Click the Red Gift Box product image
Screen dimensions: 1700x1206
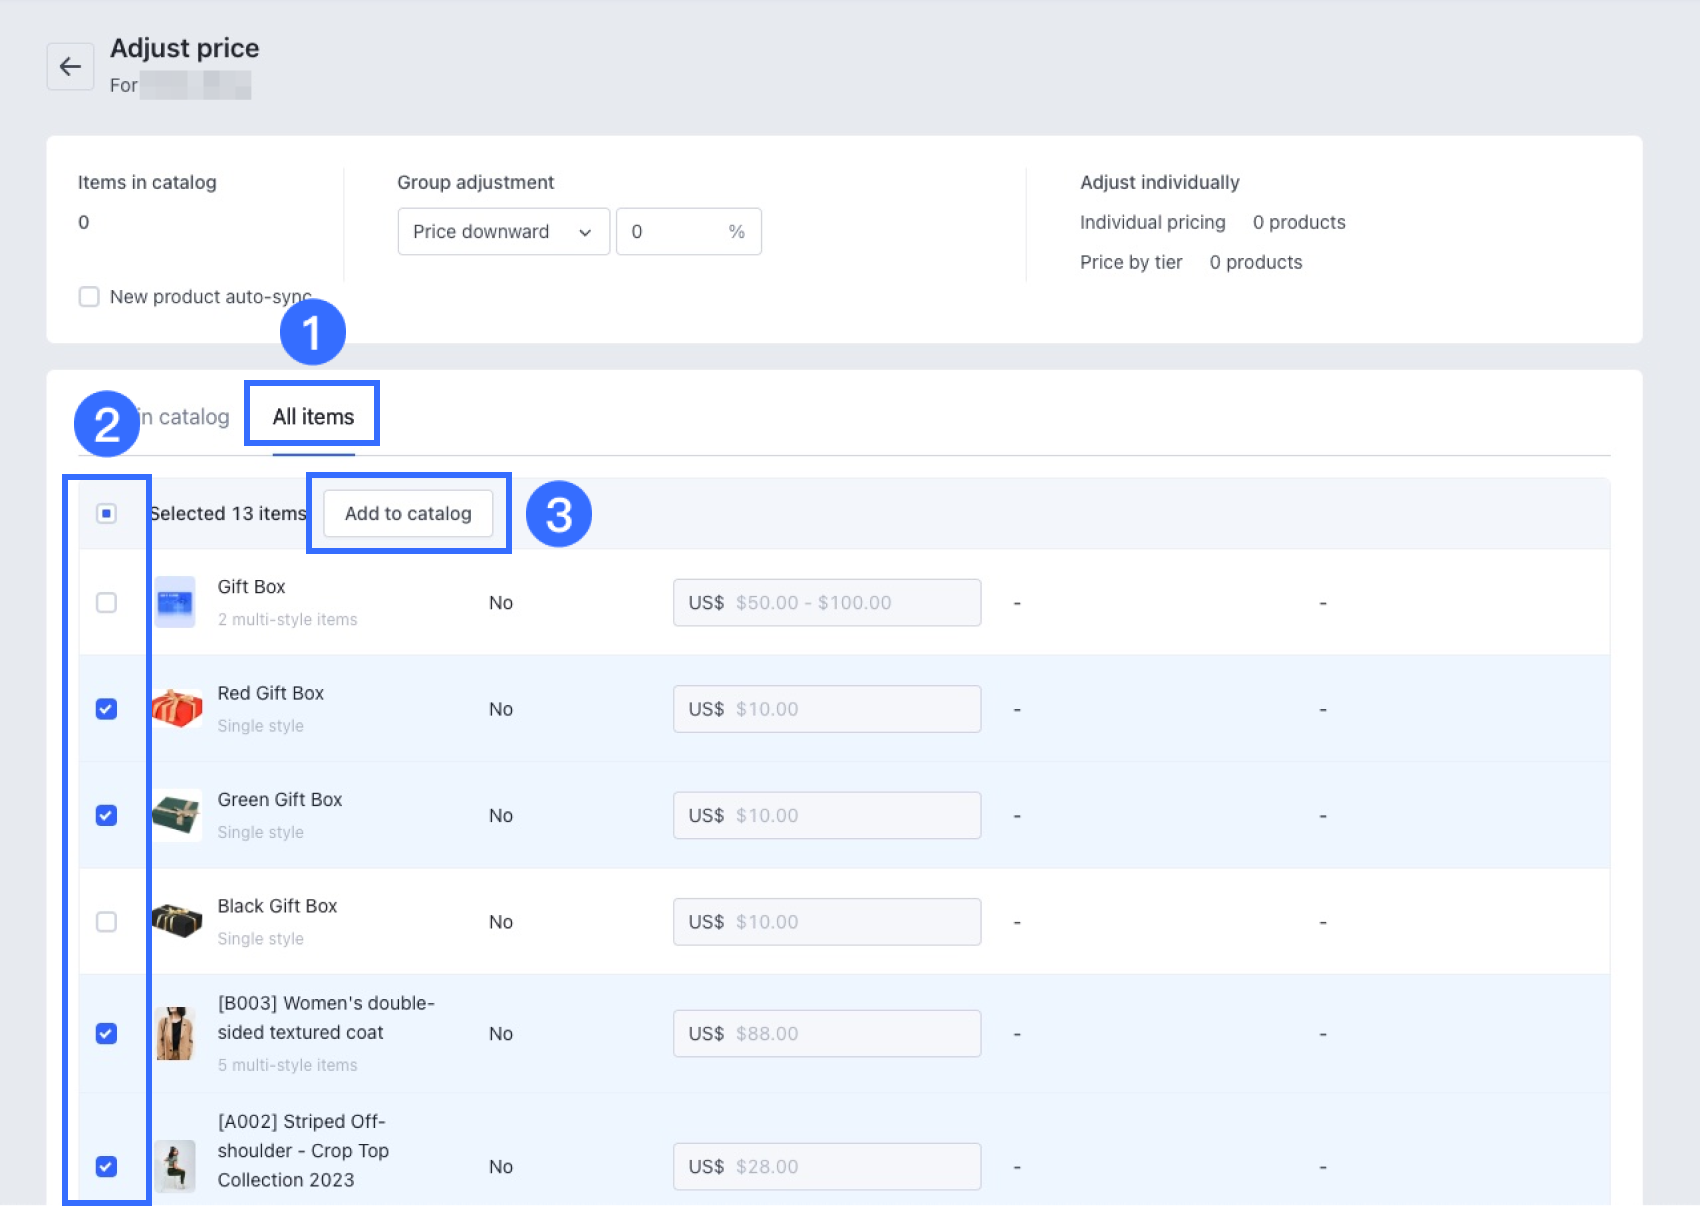pyautogui.click(x=177, y=709)
